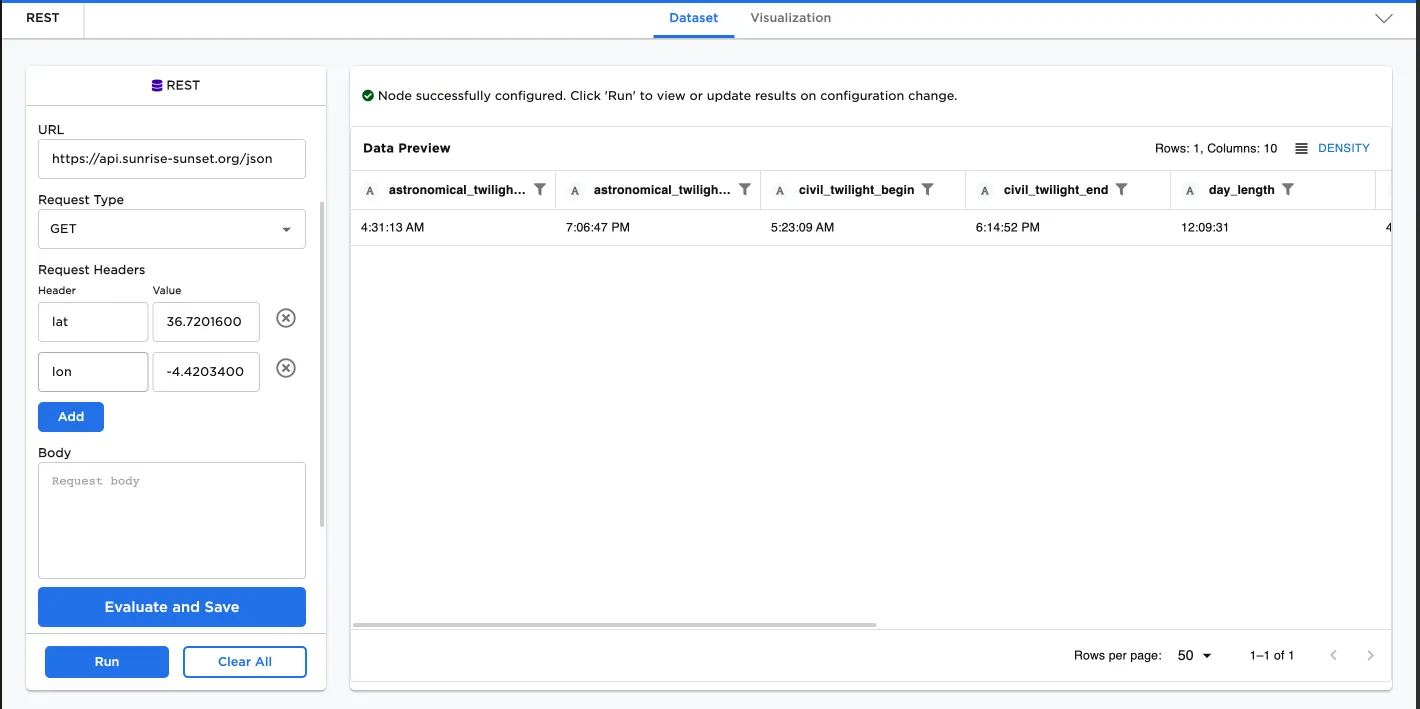Add a new request header
Viewport: 1420px width, 709px height.
[70, 417]
